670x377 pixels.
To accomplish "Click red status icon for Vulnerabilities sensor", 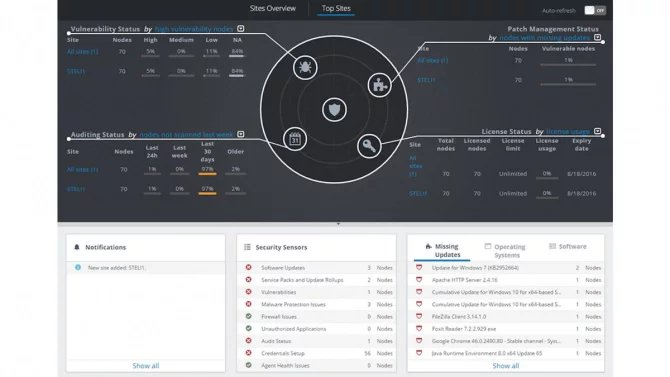I will click(248, 292).
